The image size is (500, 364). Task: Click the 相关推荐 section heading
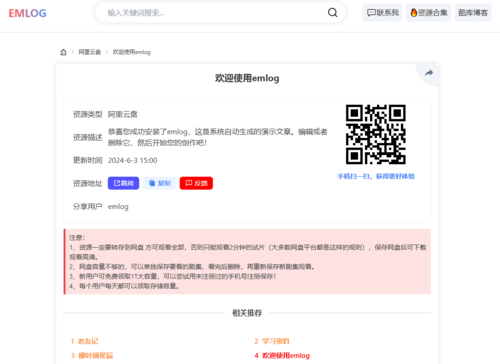point(247,313)
